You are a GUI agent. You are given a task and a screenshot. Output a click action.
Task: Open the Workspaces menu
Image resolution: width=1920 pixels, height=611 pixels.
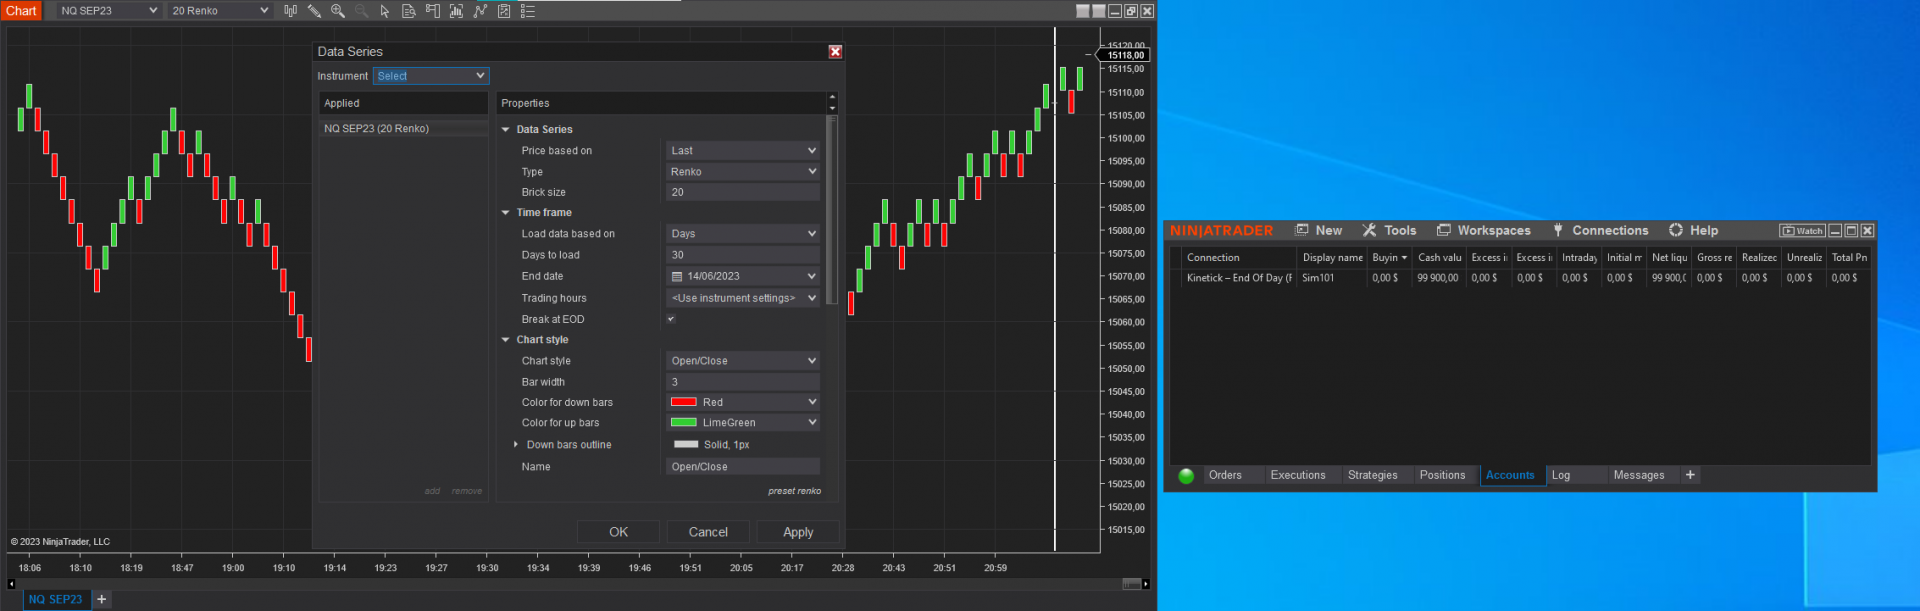pyautogui.click(x=1483, y=231)
